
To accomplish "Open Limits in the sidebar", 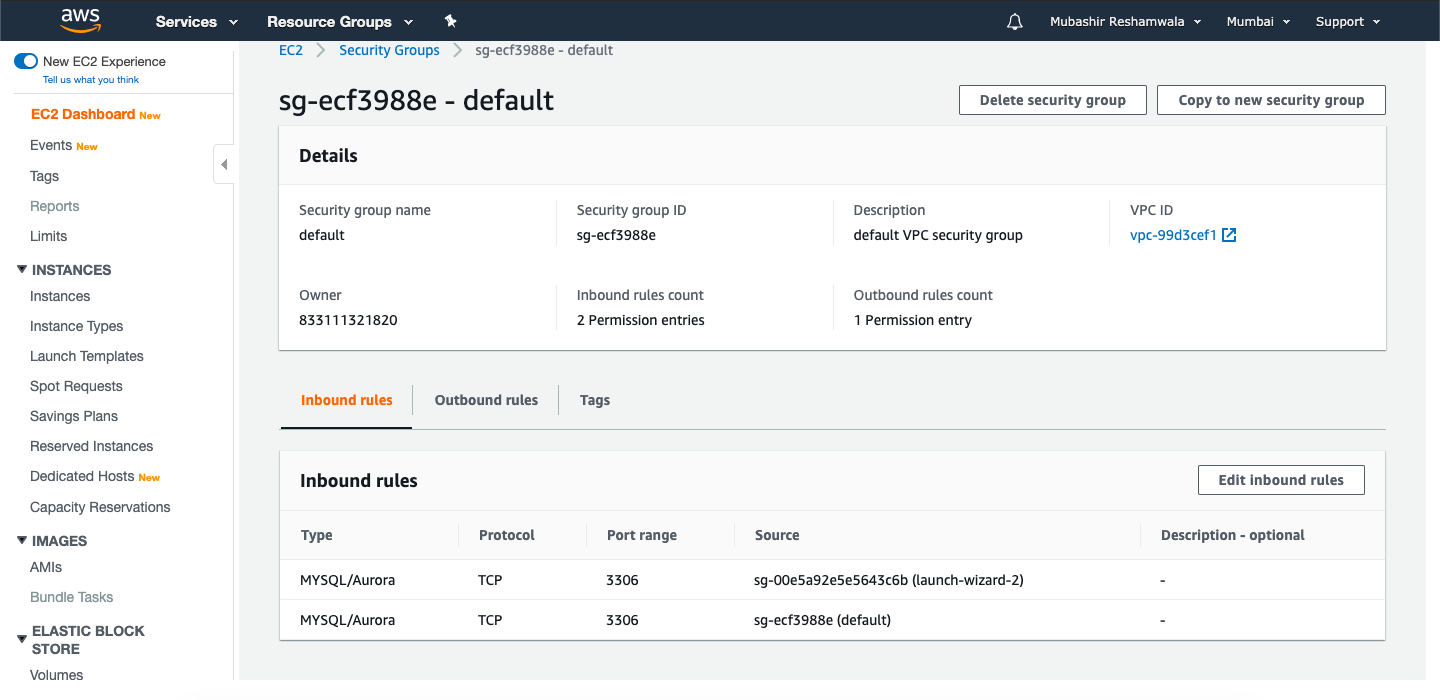I will (x=48, y=236).
